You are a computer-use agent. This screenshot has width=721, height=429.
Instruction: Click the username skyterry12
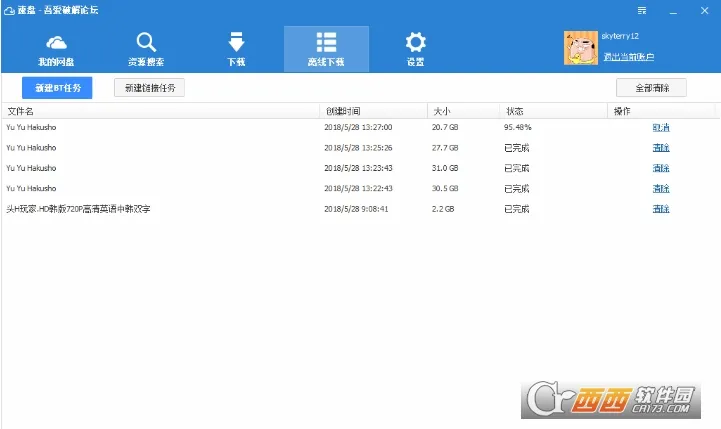620,36
